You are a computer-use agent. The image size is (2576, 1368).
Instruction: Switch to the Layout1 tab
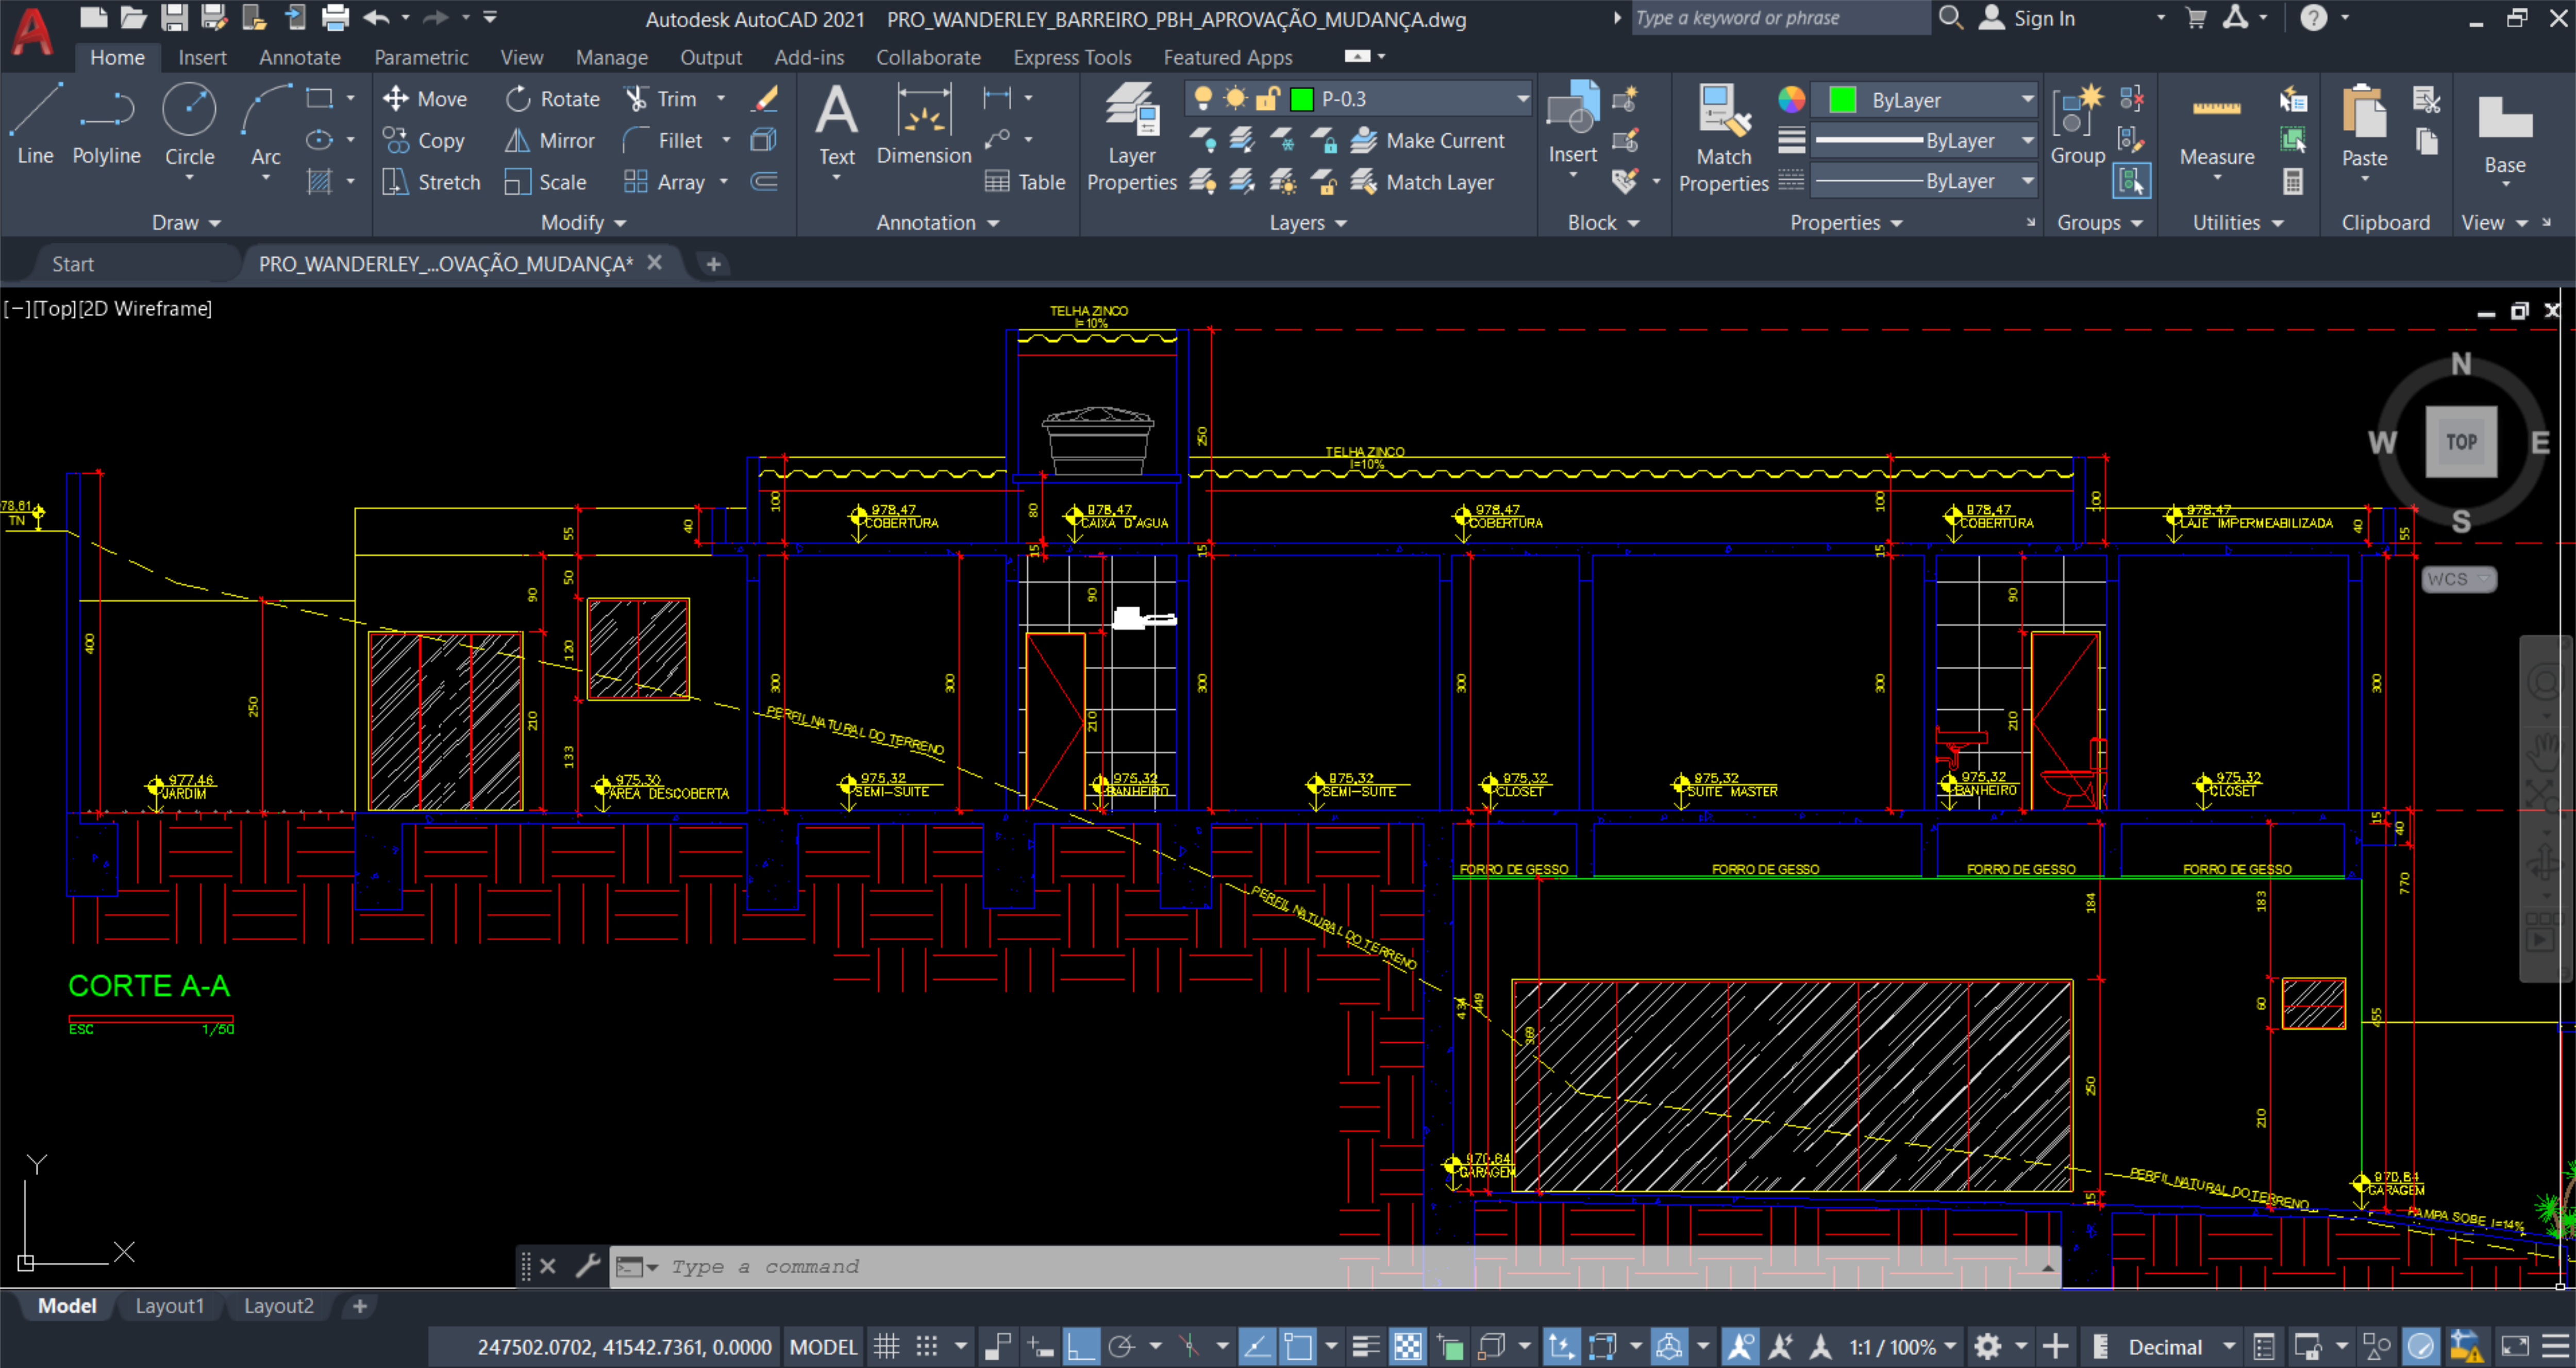(x=170, y=1305)
